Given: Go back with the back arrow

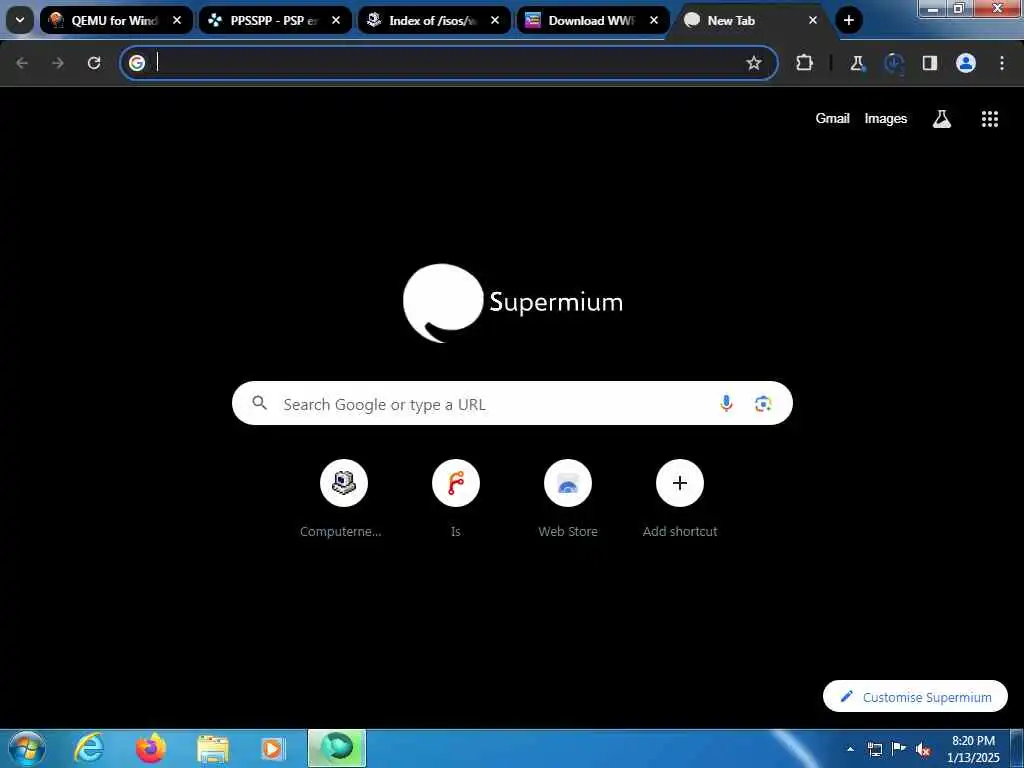Looking at the screenshot, I should coord(22,63).
